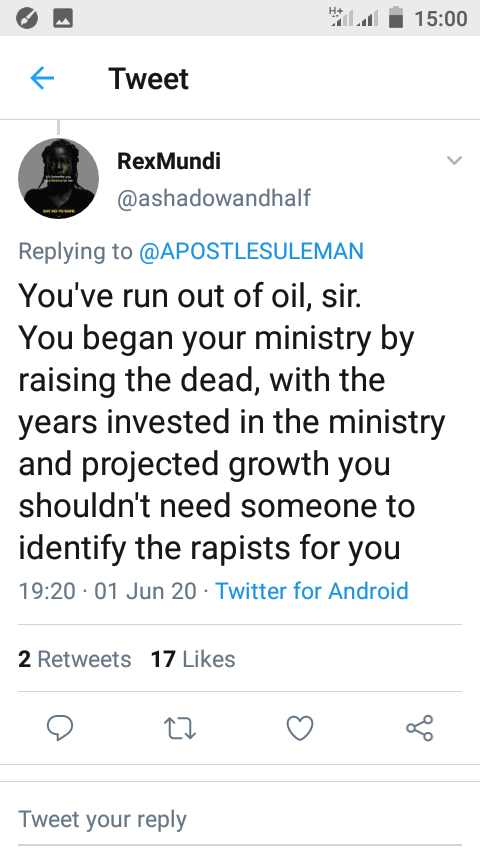Tap the circular compass status bar icon
Viewport: 480px width, 854px height.
pos(27,19)
